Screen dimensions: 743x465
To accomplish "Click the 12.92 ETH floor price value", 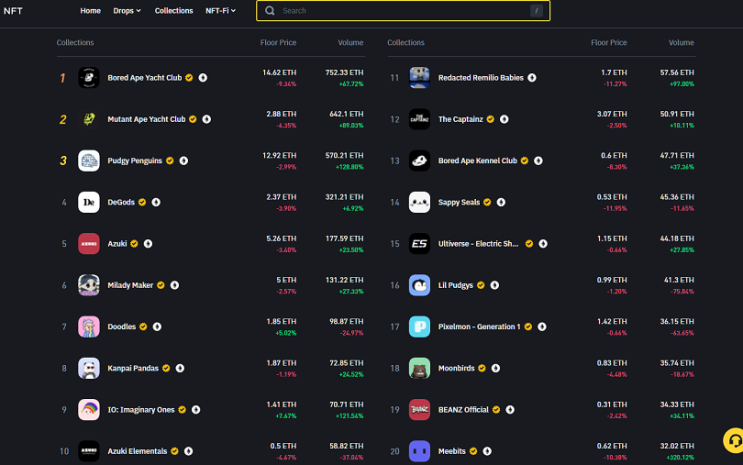I will (280, 155).
